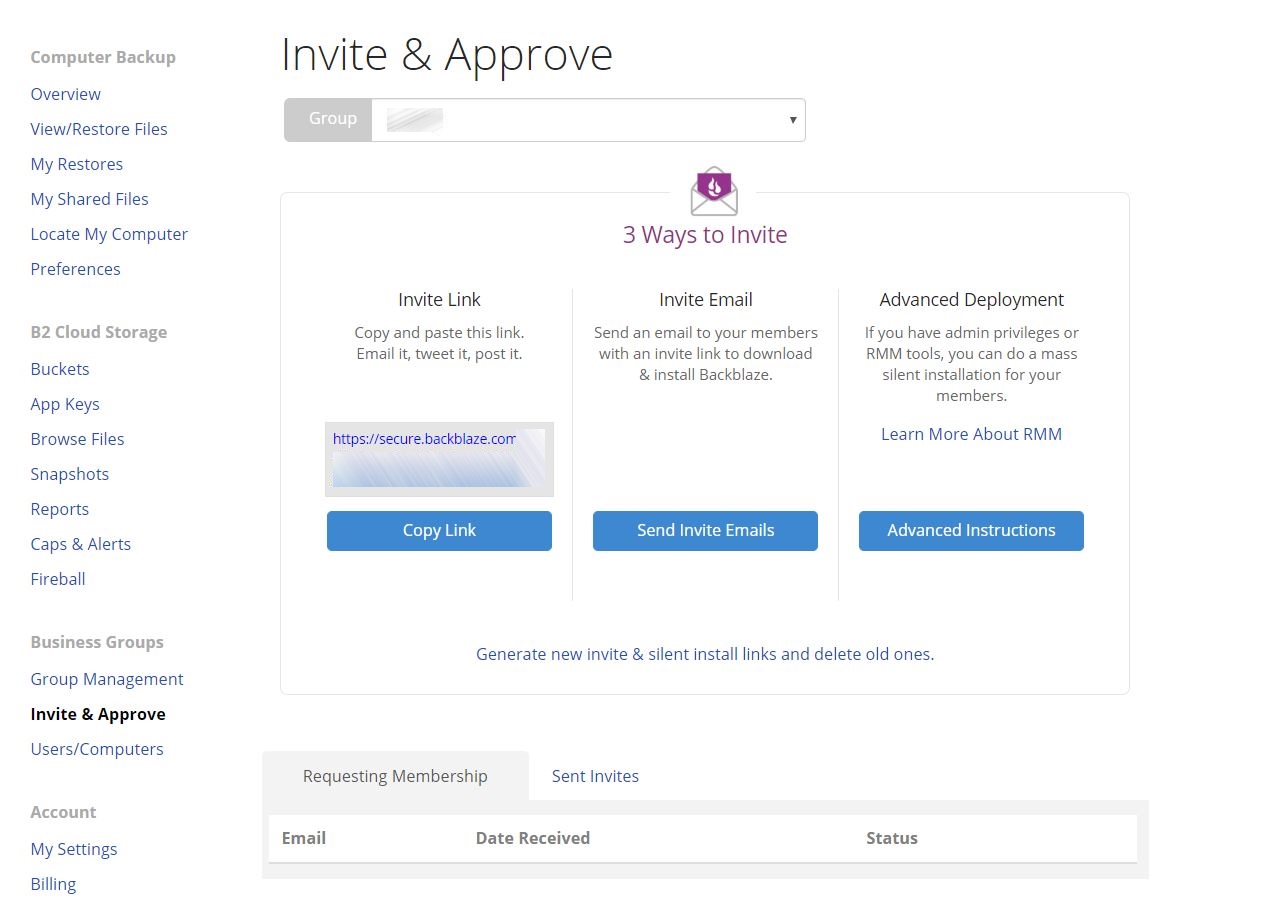Open App Keys page
This screenshot has width=1273, height=913.
coord(65,404)
